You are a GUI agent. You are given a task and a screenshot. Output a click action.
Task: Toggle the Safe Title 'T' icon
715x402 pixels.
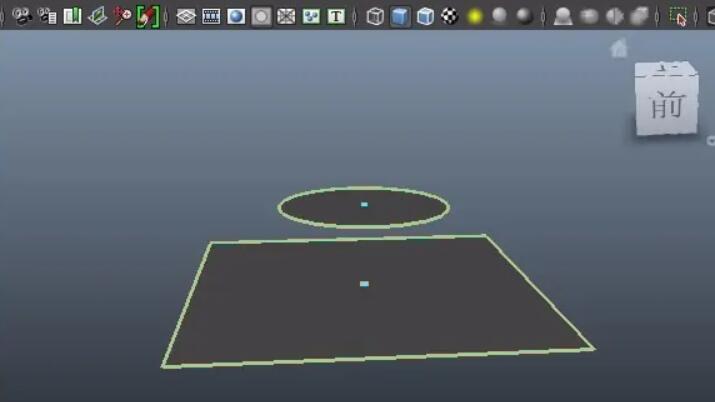(336, 16)
